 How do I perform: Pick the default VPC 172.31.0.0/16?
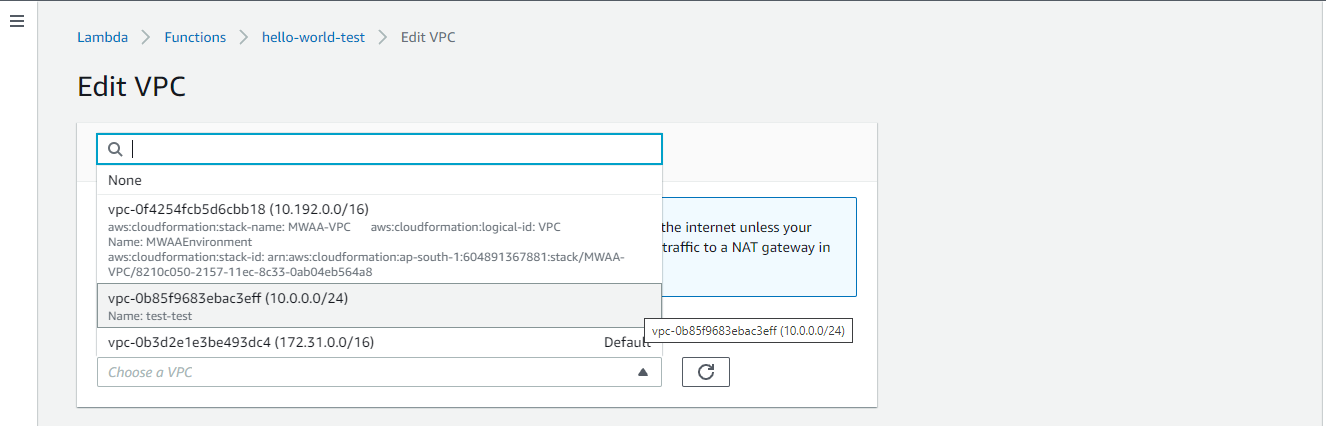click(241, 343)
